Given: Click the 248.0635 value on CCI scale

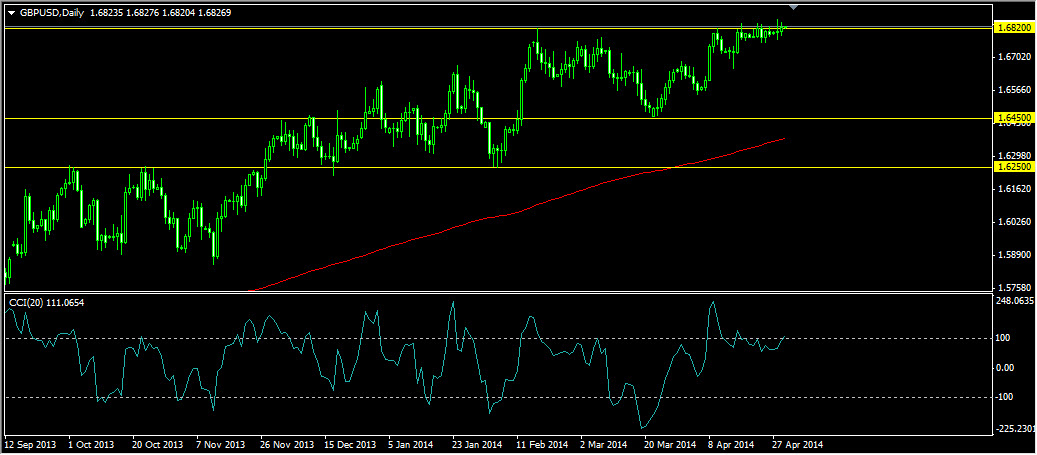Looking at the screenshot, I should [1015, 302].
